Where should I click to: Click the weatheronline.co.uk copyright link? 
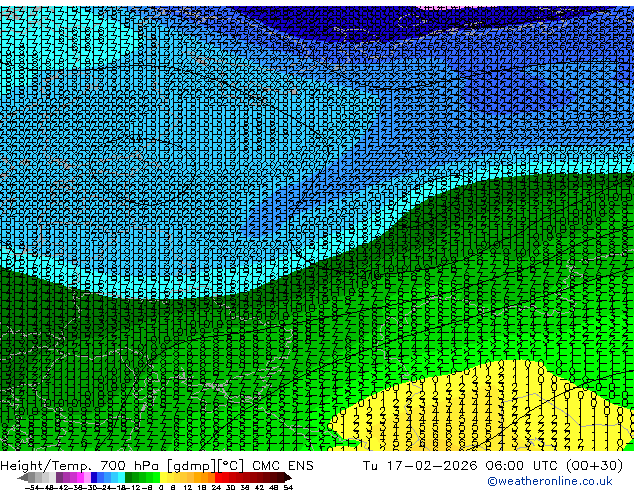[x=549, y=481]
